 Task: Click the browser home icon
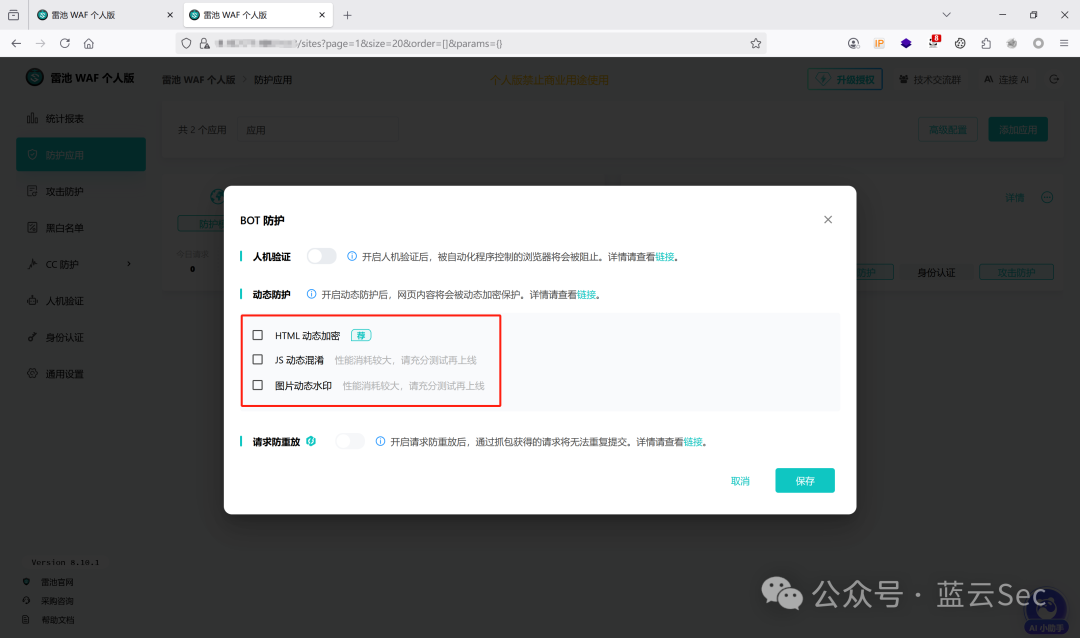[x=89, y=43]
